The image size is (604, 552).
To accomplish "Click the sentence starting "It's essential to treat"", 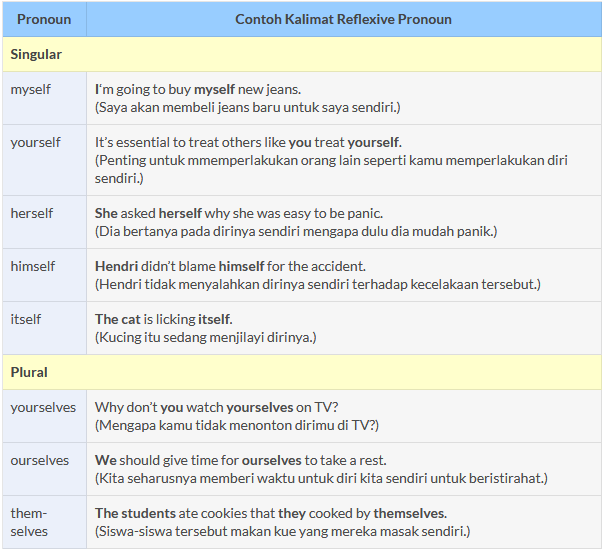I will [248, 142].
